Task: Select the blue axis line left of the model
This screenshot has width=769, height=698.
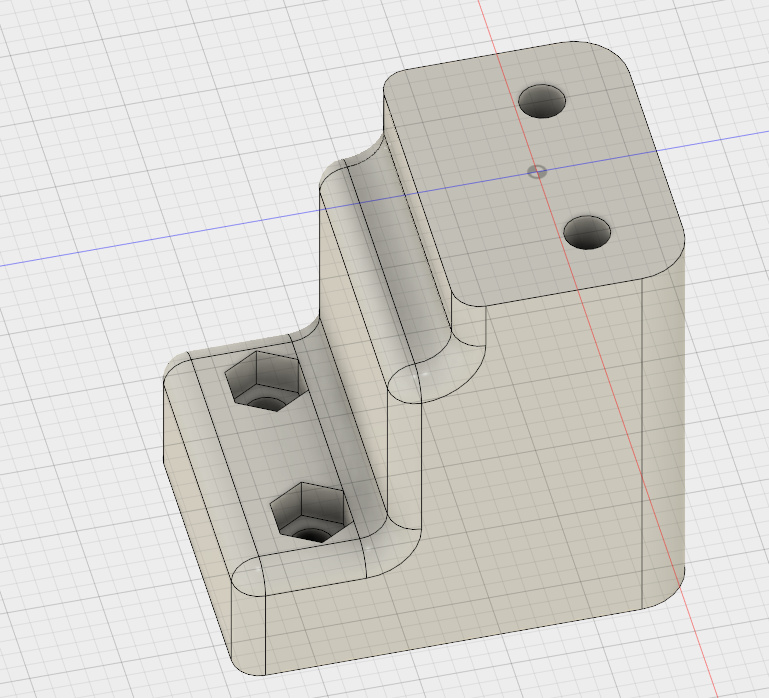Action: 159,239
